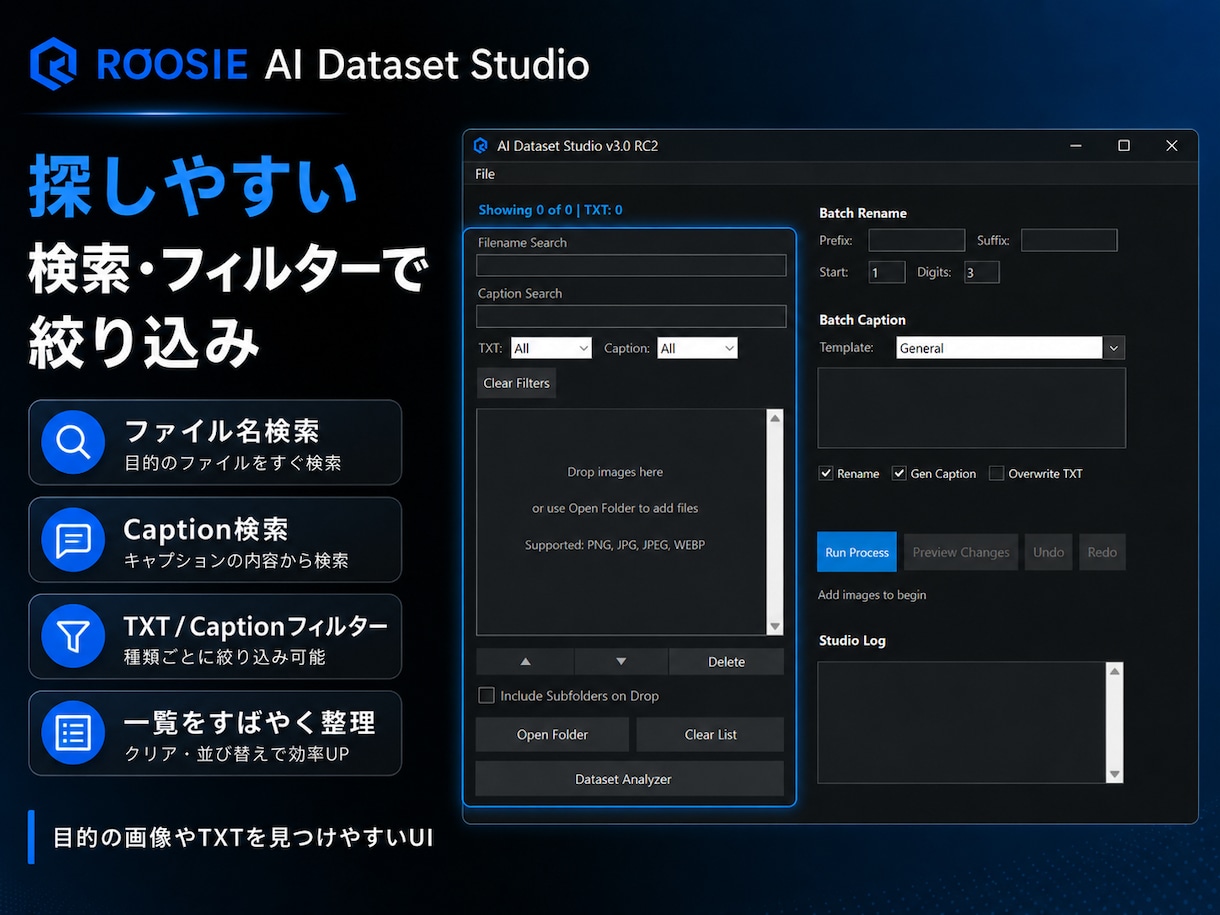Click the magnifier icon for ファイル名検索
This screenshot has height=915, width=1220.
point(73,442)
